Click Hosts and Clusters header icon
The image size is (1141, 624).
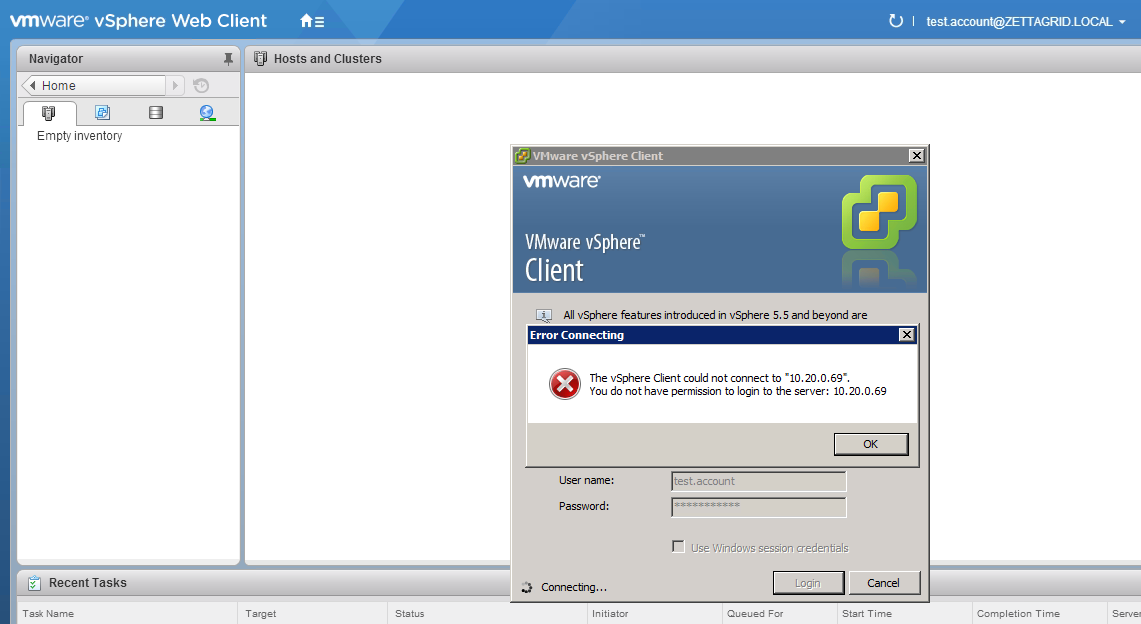(x=261, y=59)
